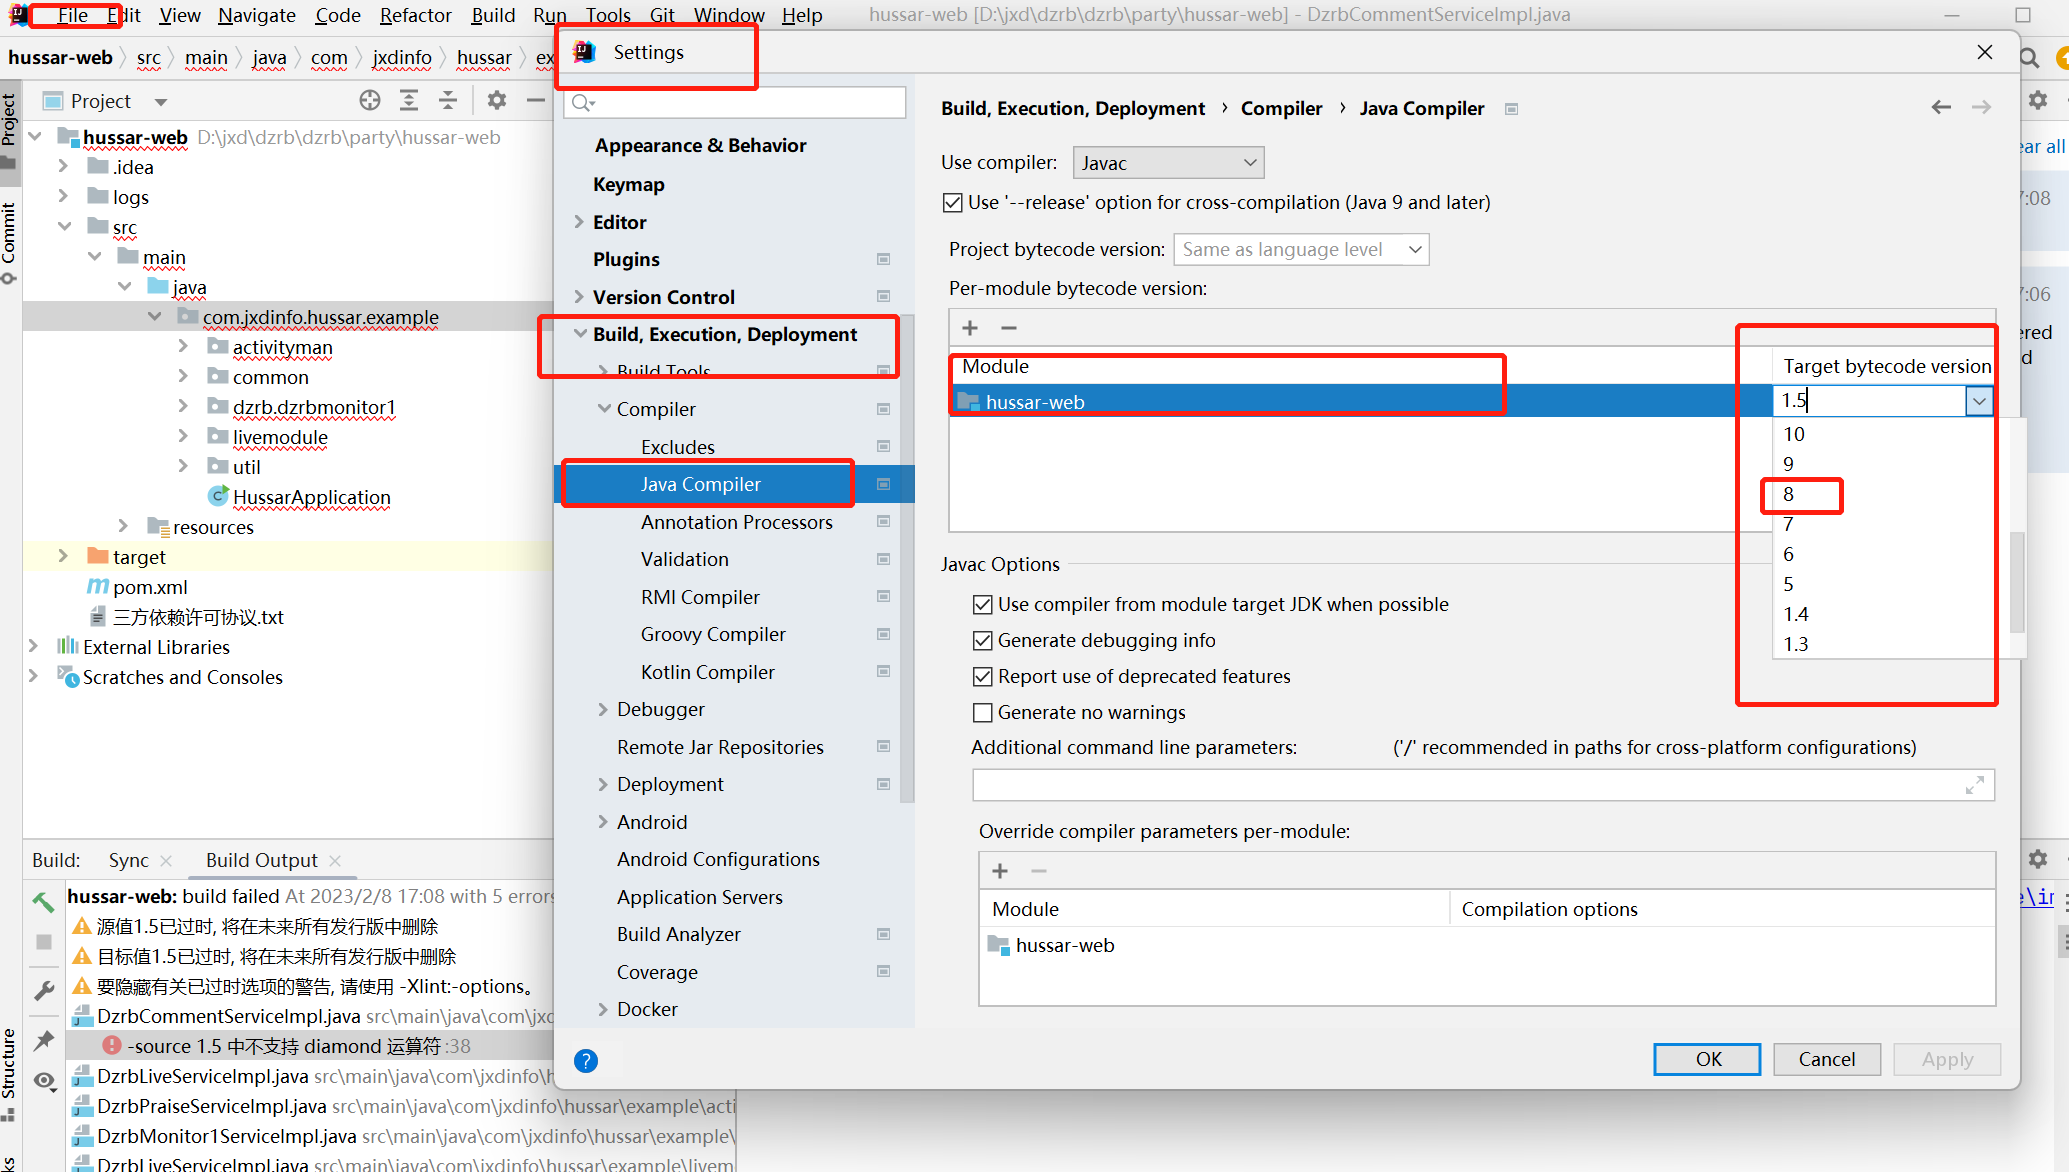Select 8 in target bytecode version list
Image resolution: width=2069 pixels, height=1172 pixels.
(x=1789, y=494)
